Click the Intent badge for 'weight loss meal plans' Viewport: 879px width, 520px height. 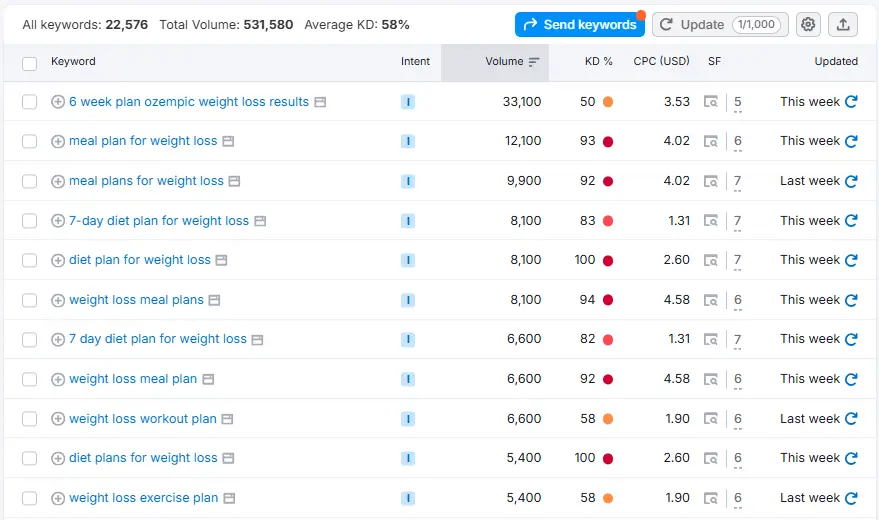click(x=407, y=300)
